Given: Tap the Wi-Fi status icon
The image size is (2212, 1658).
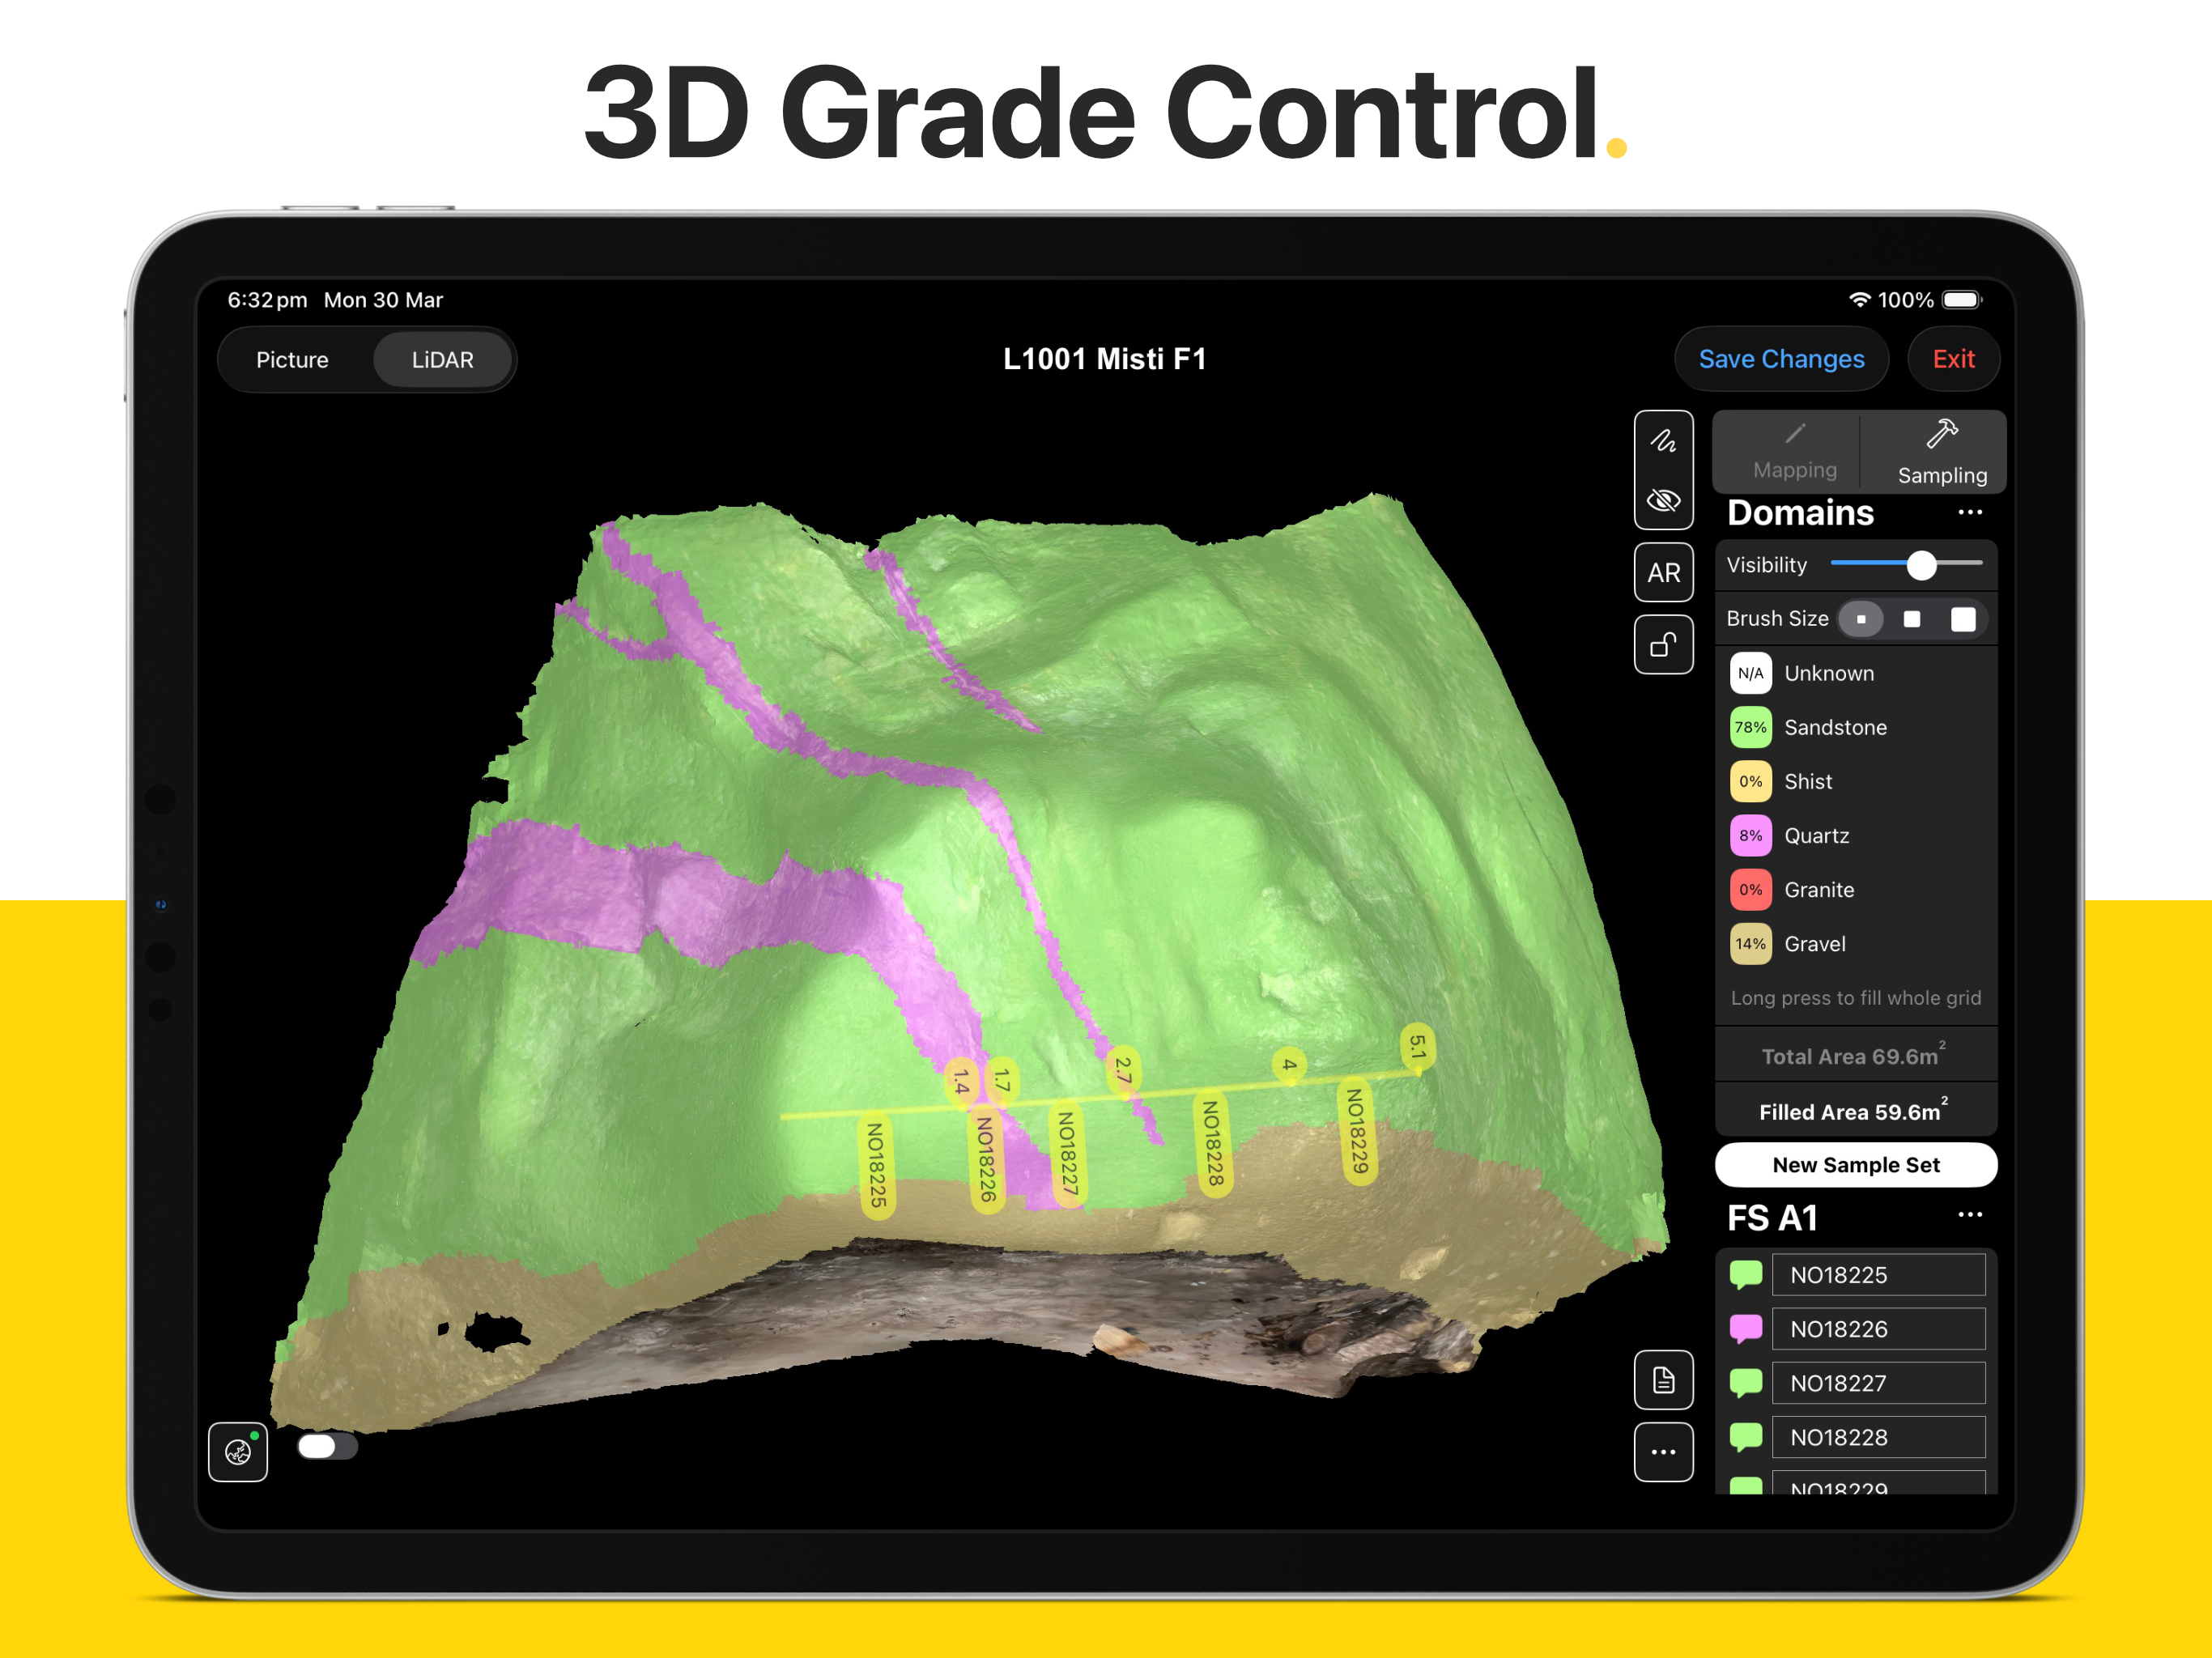Looking at the screenshot, I should click(x=1859, y=300).
